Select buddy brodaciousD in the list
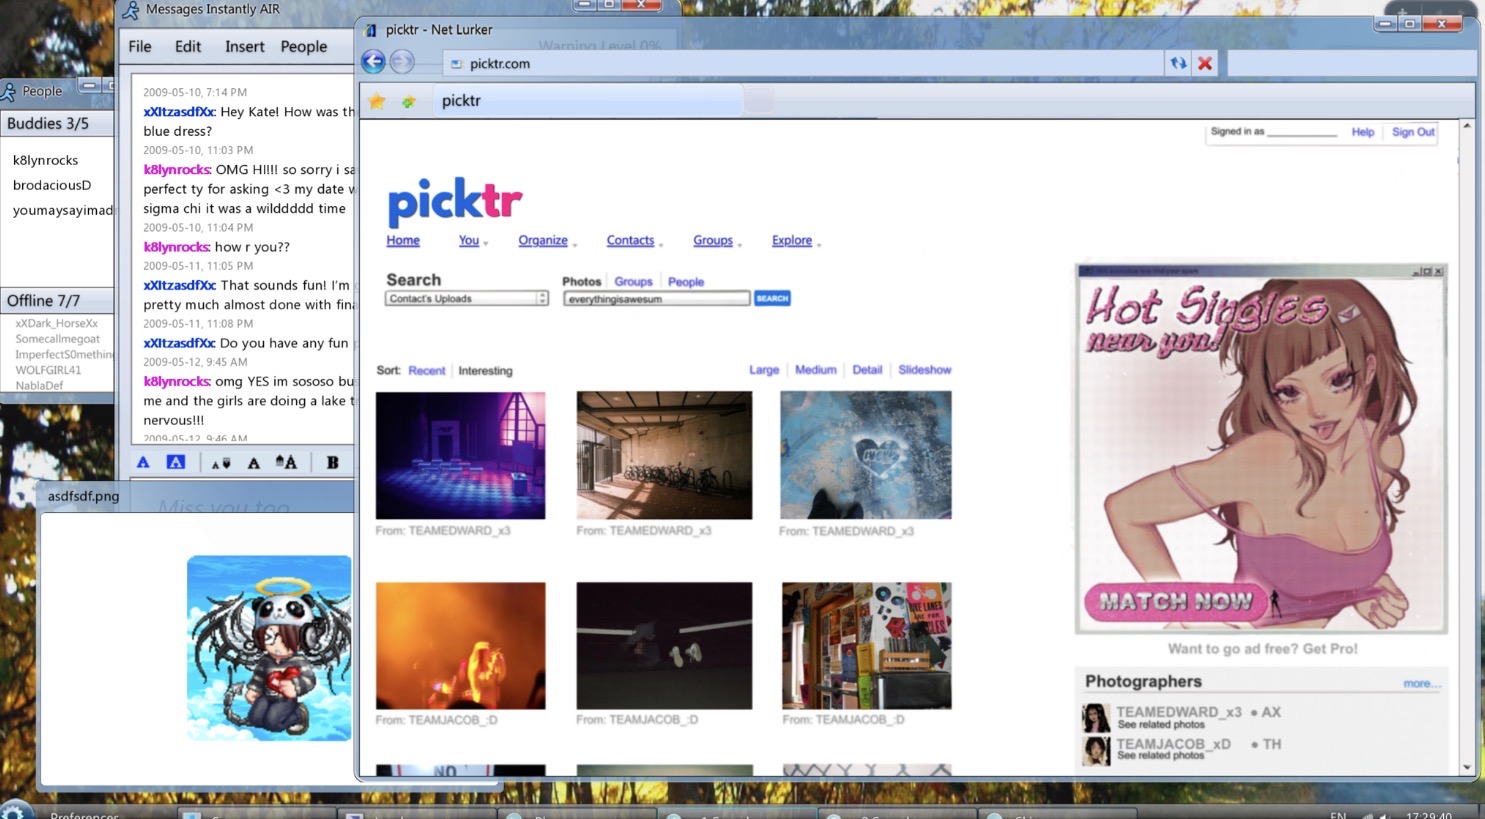 52,185
